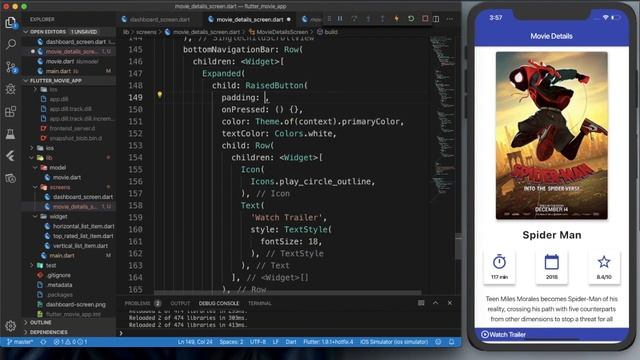Open the Terminal panel tab
The image size is (640, 360).
pyautogui.click(x=260, y=303)
